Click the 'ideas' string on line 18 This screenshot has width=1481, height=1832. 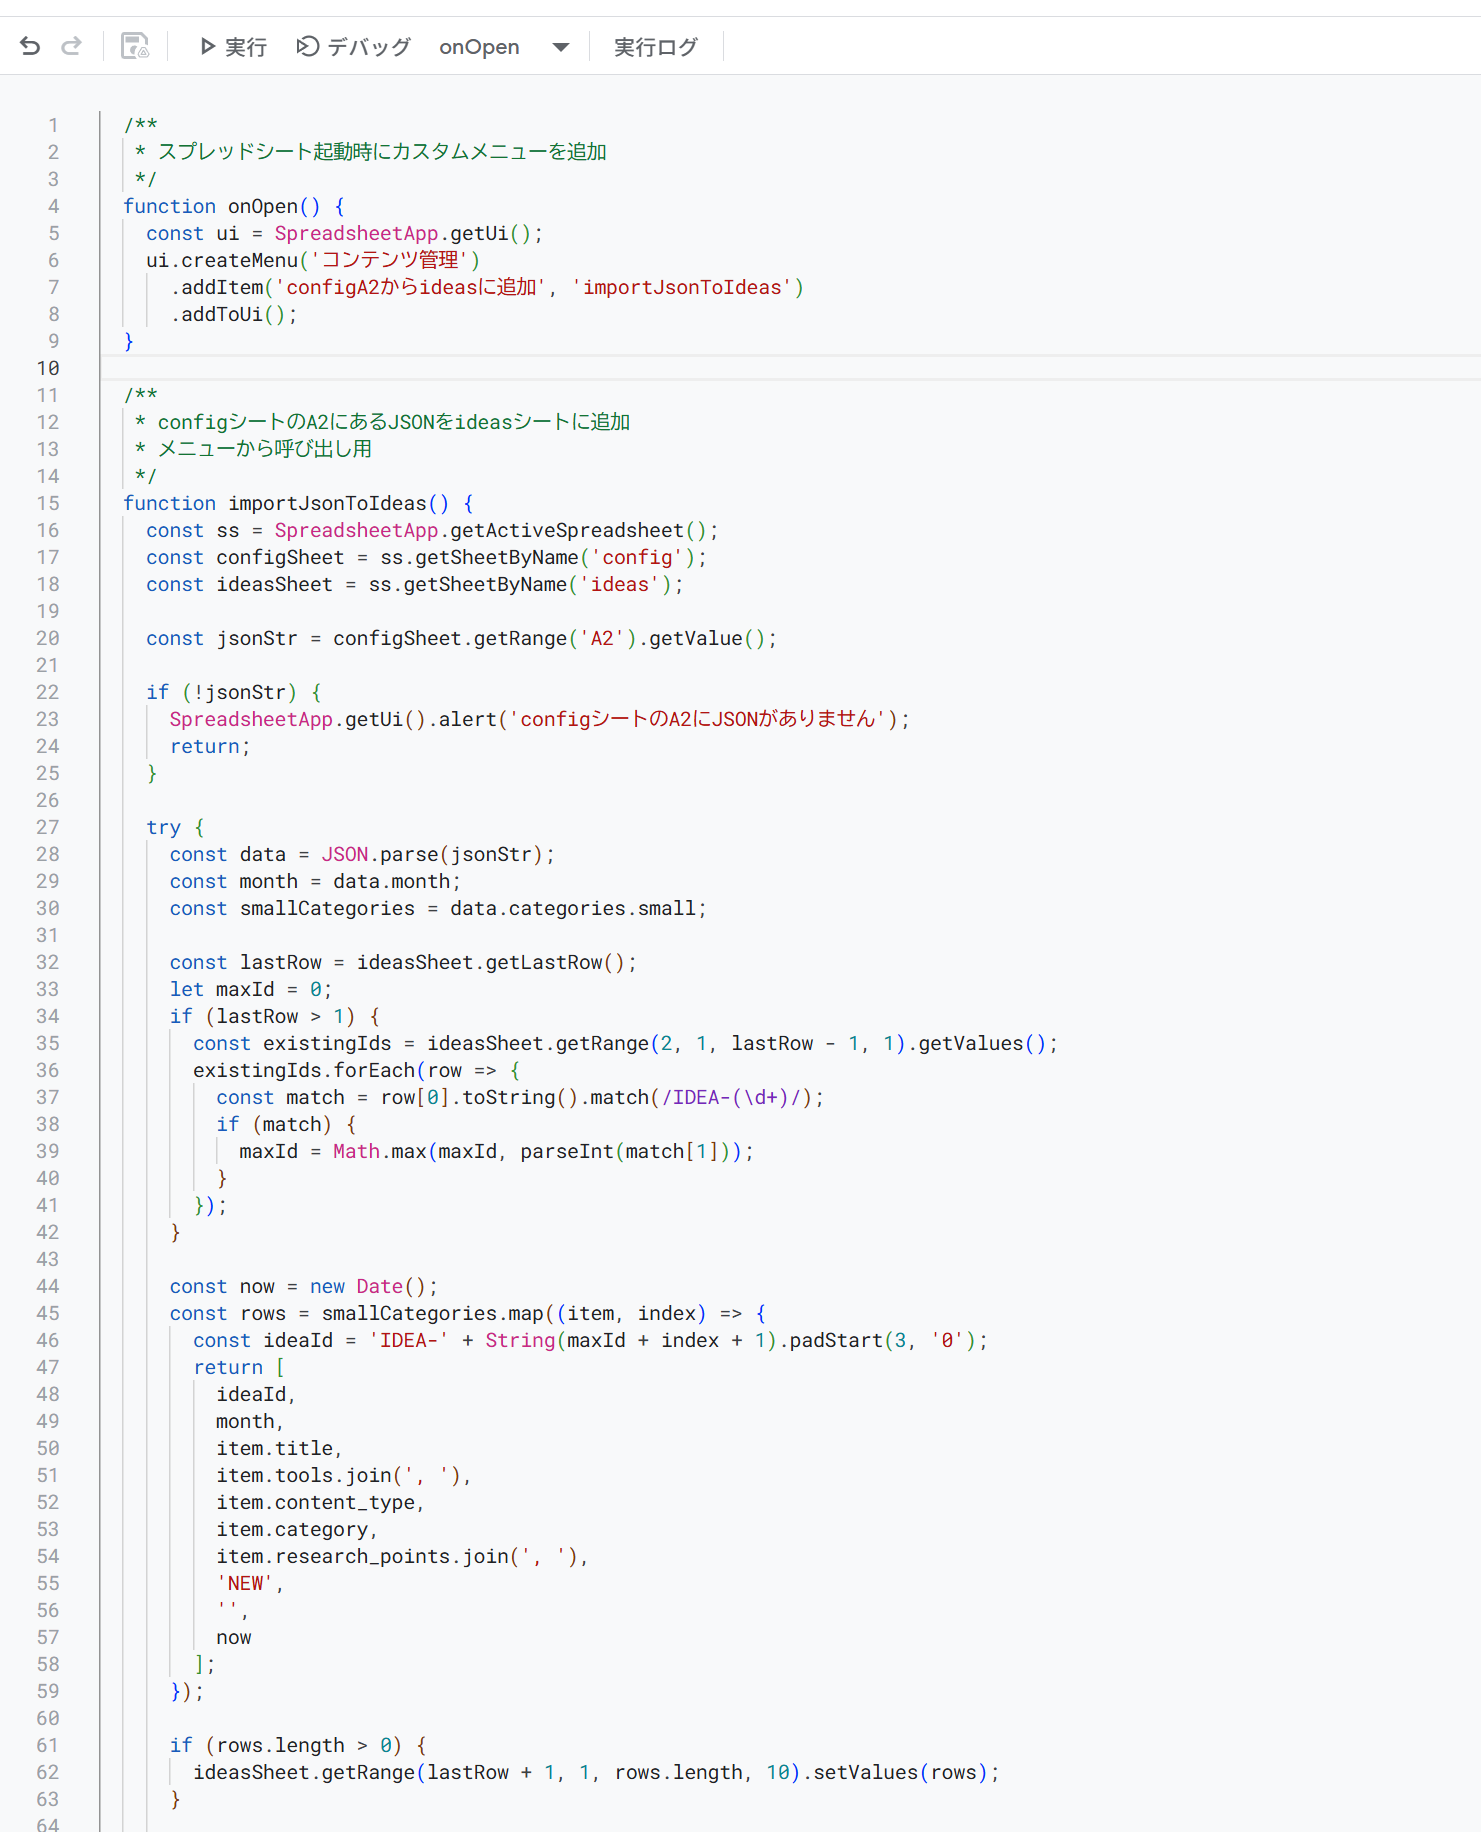click(x=619, y=584)
